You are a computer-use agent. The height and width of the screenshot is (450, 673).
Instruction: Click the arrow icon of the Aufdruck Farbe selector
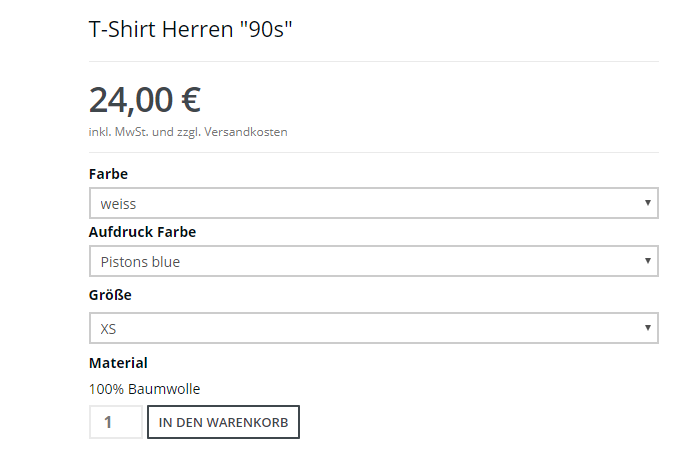649,262
